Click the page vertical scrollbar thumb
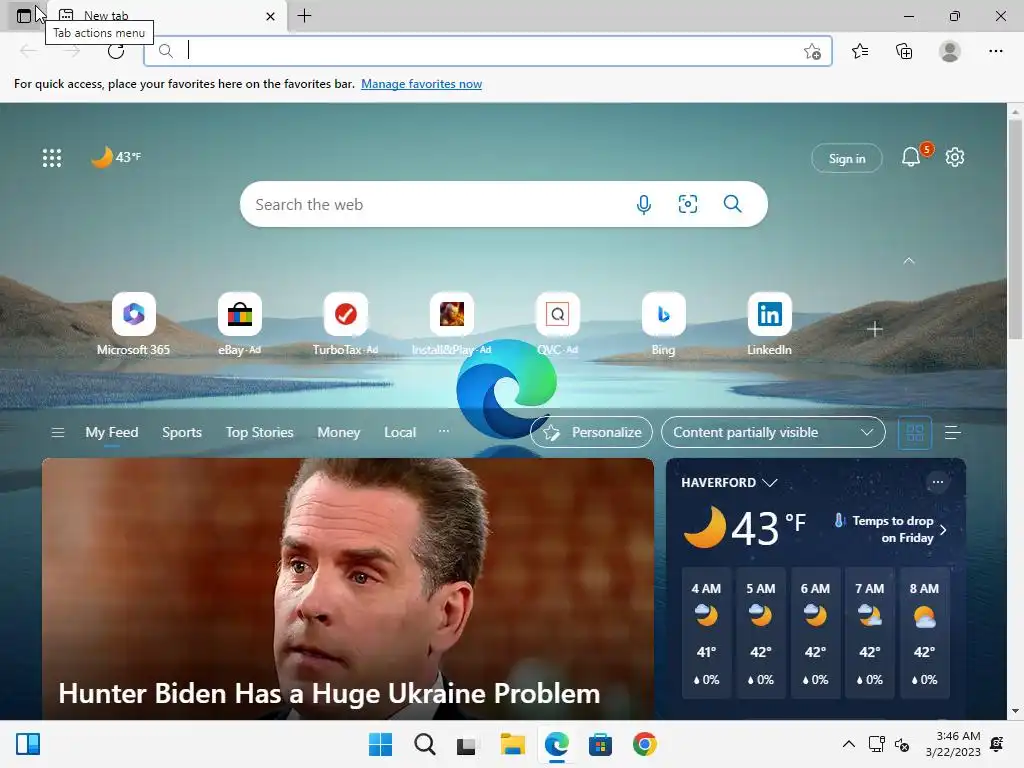This screenshot has width=1024, height=768. pos(1015,229)
